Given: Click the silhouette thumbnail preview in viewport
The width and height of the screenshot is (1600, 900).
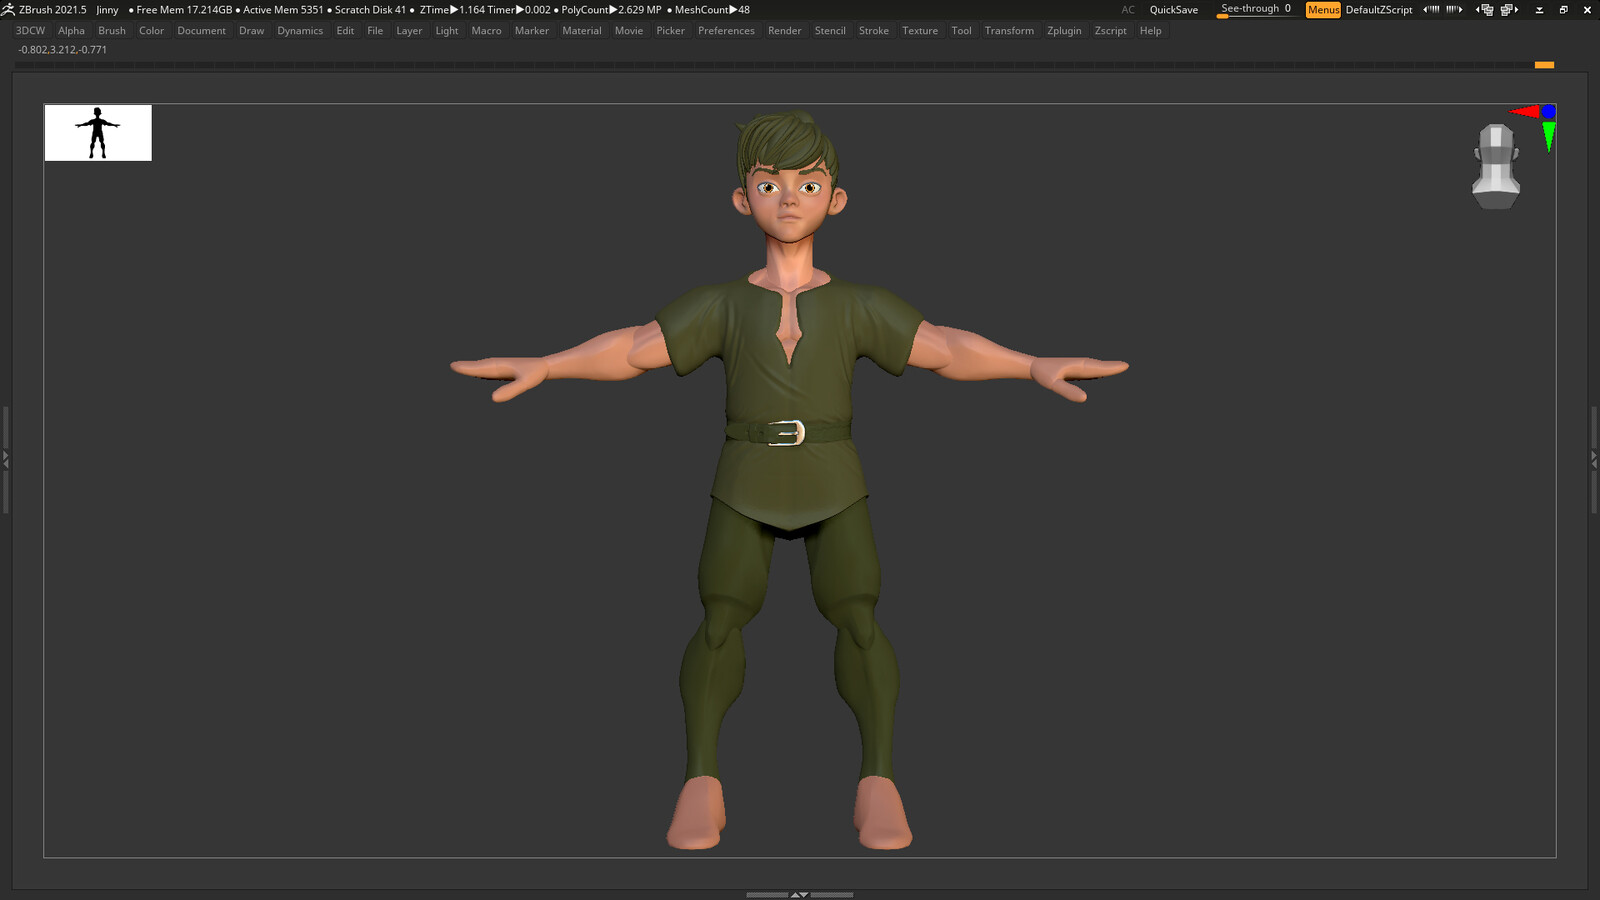Looking at the screenshot, I should pyautogui.click(x=98, y=132).
